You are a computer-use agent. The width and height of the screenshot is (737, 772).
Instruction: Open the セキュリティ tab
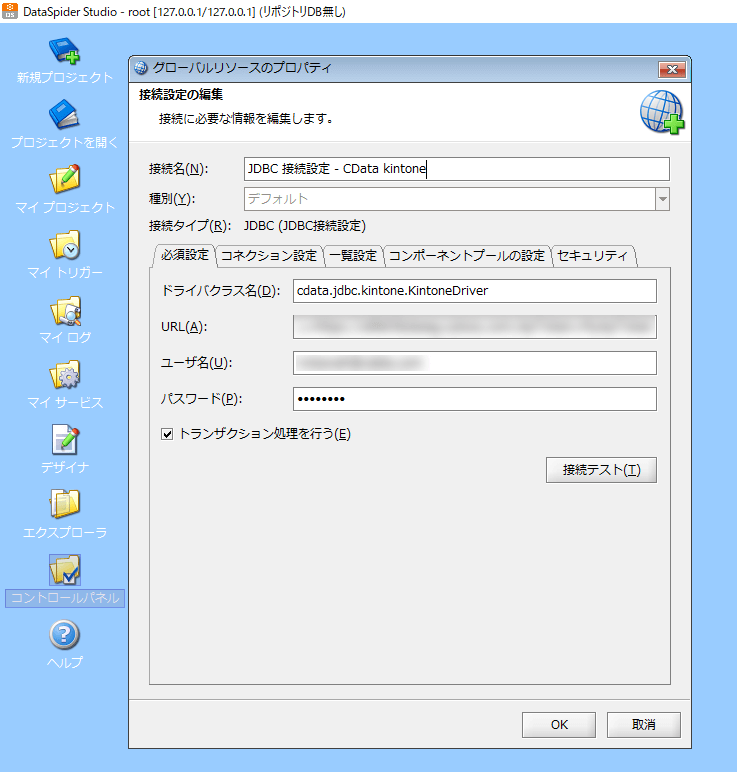593,256
